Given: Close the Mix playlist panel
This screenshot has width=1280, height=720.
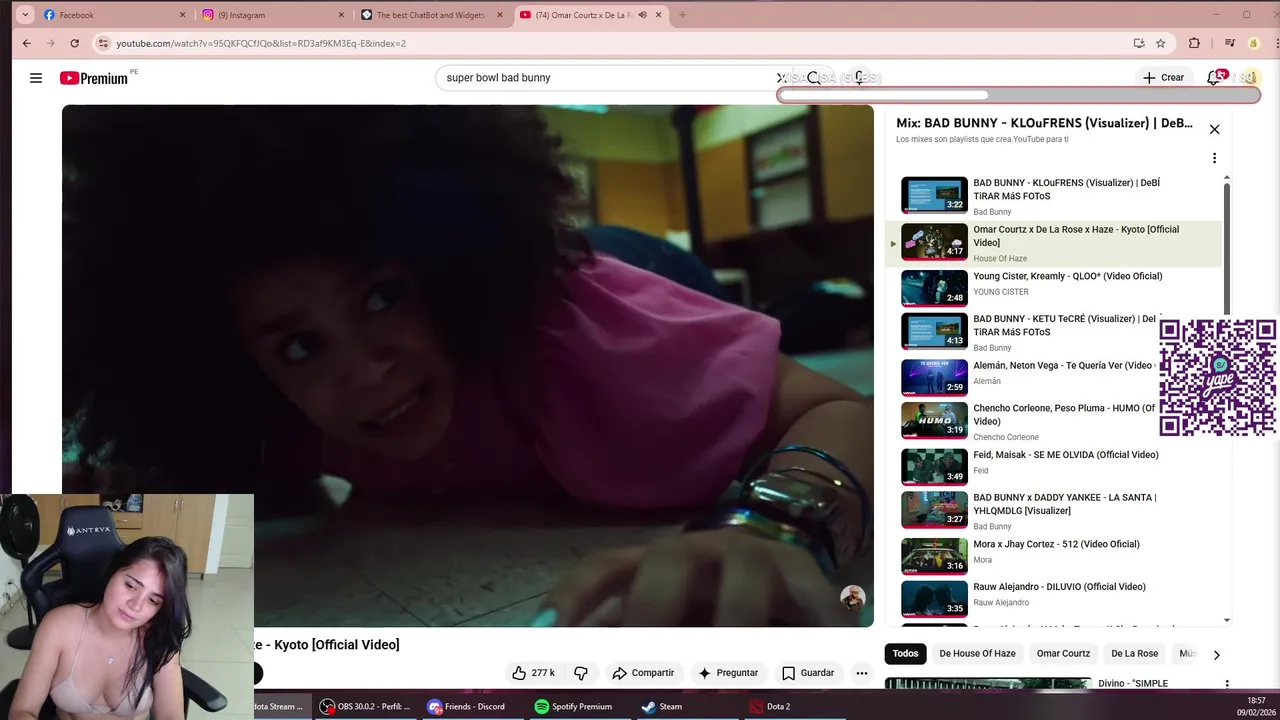Looking at the screenshot, I should [x=1214, y=129].
